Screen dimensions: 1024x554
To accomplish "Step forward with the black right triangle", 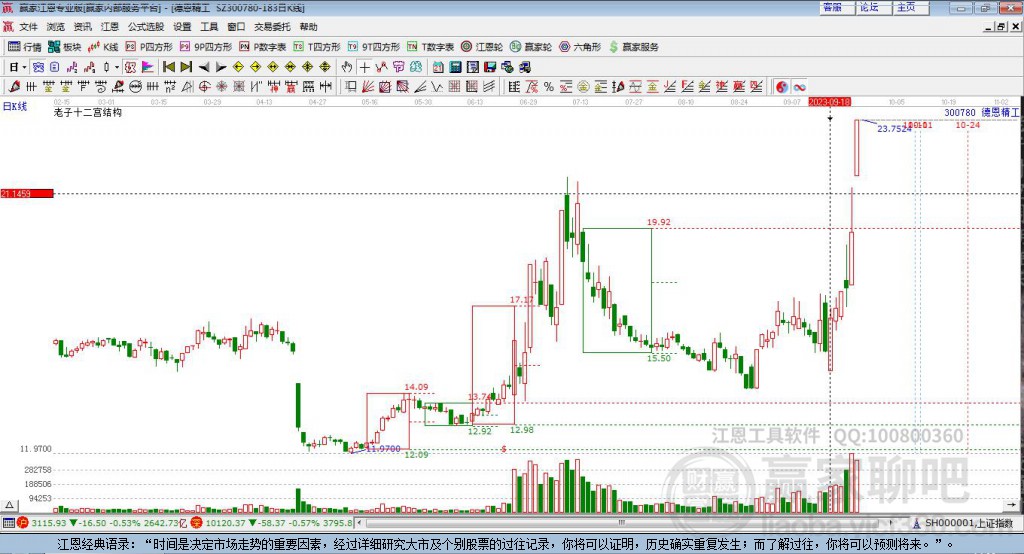I will point(221,67).
